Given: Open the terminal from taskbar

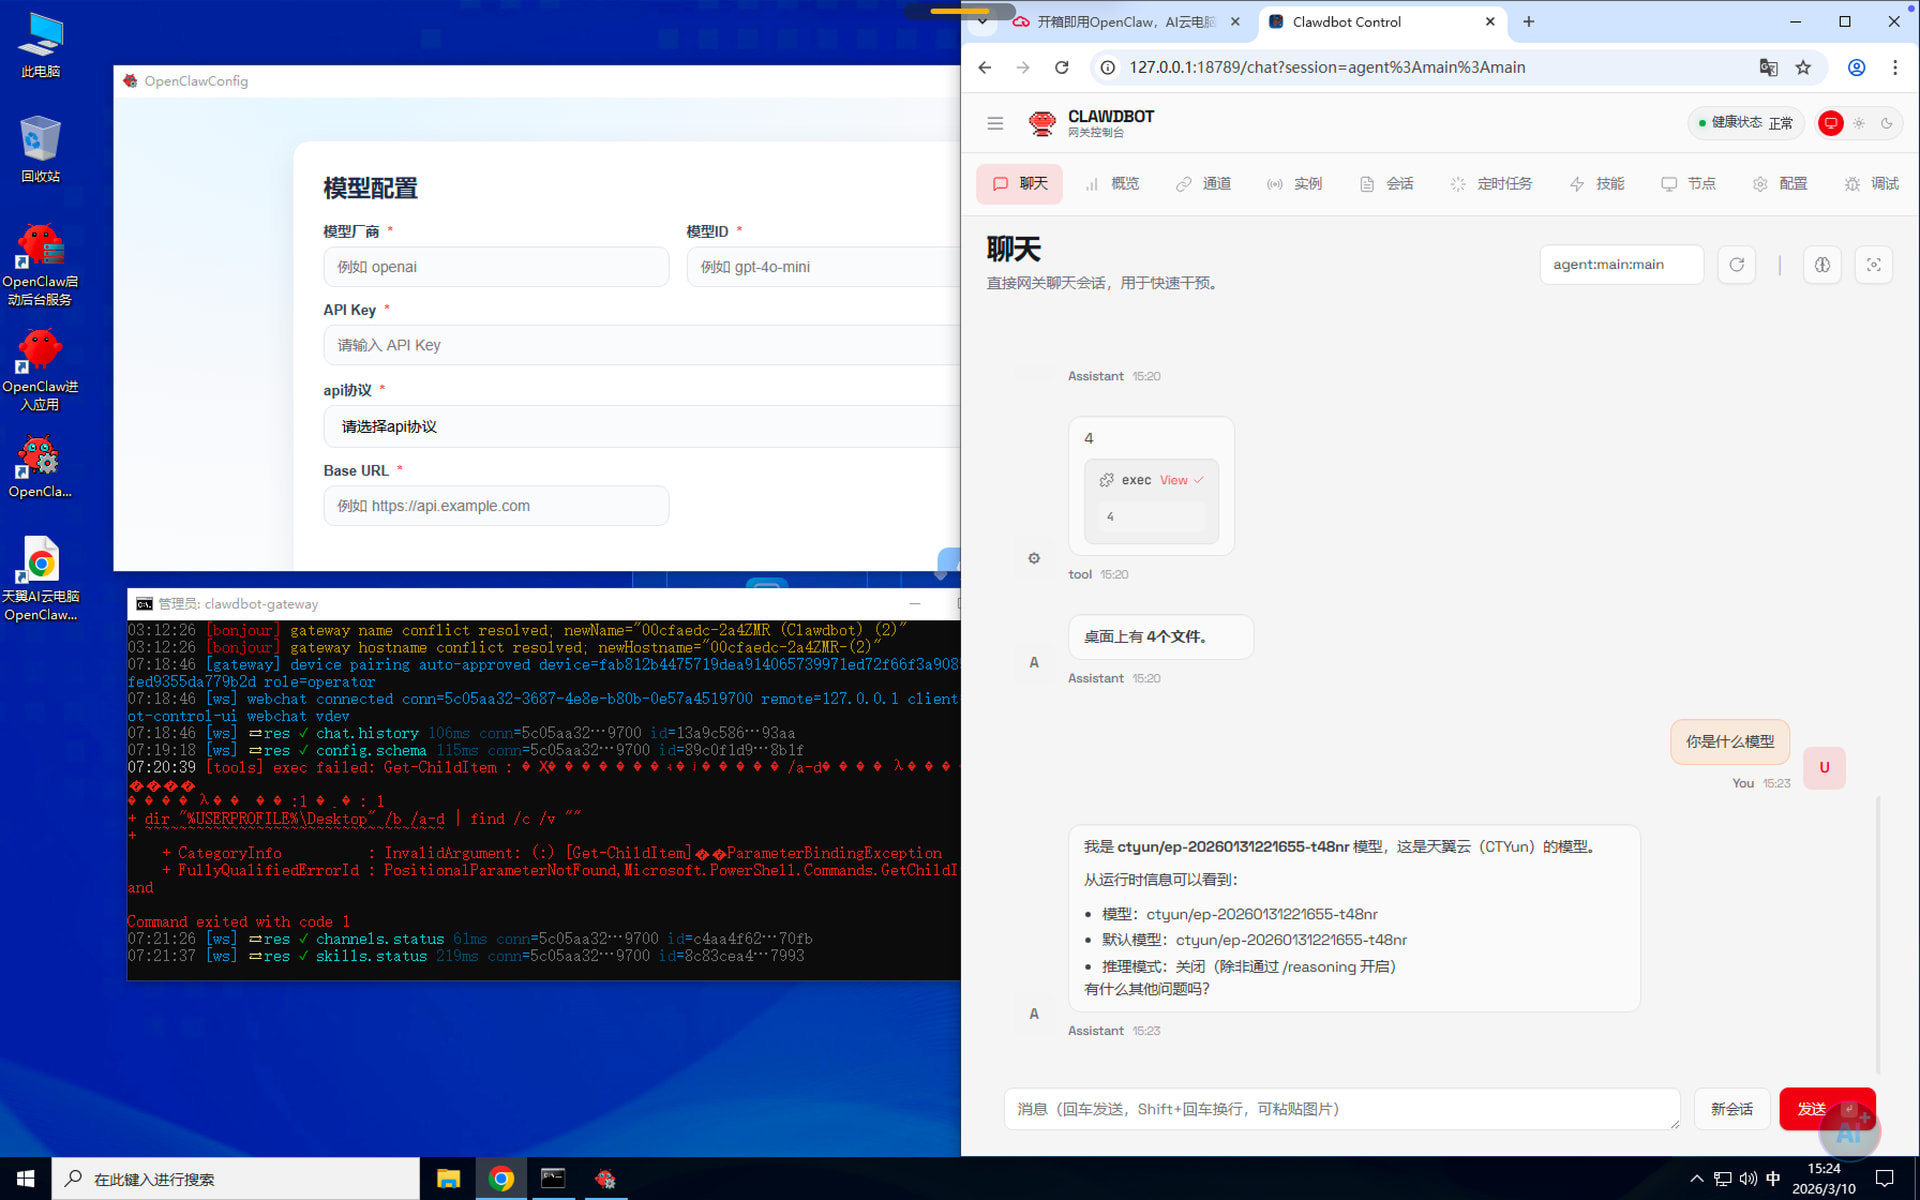Looking at the screenshot, I should coord(553,1179).
